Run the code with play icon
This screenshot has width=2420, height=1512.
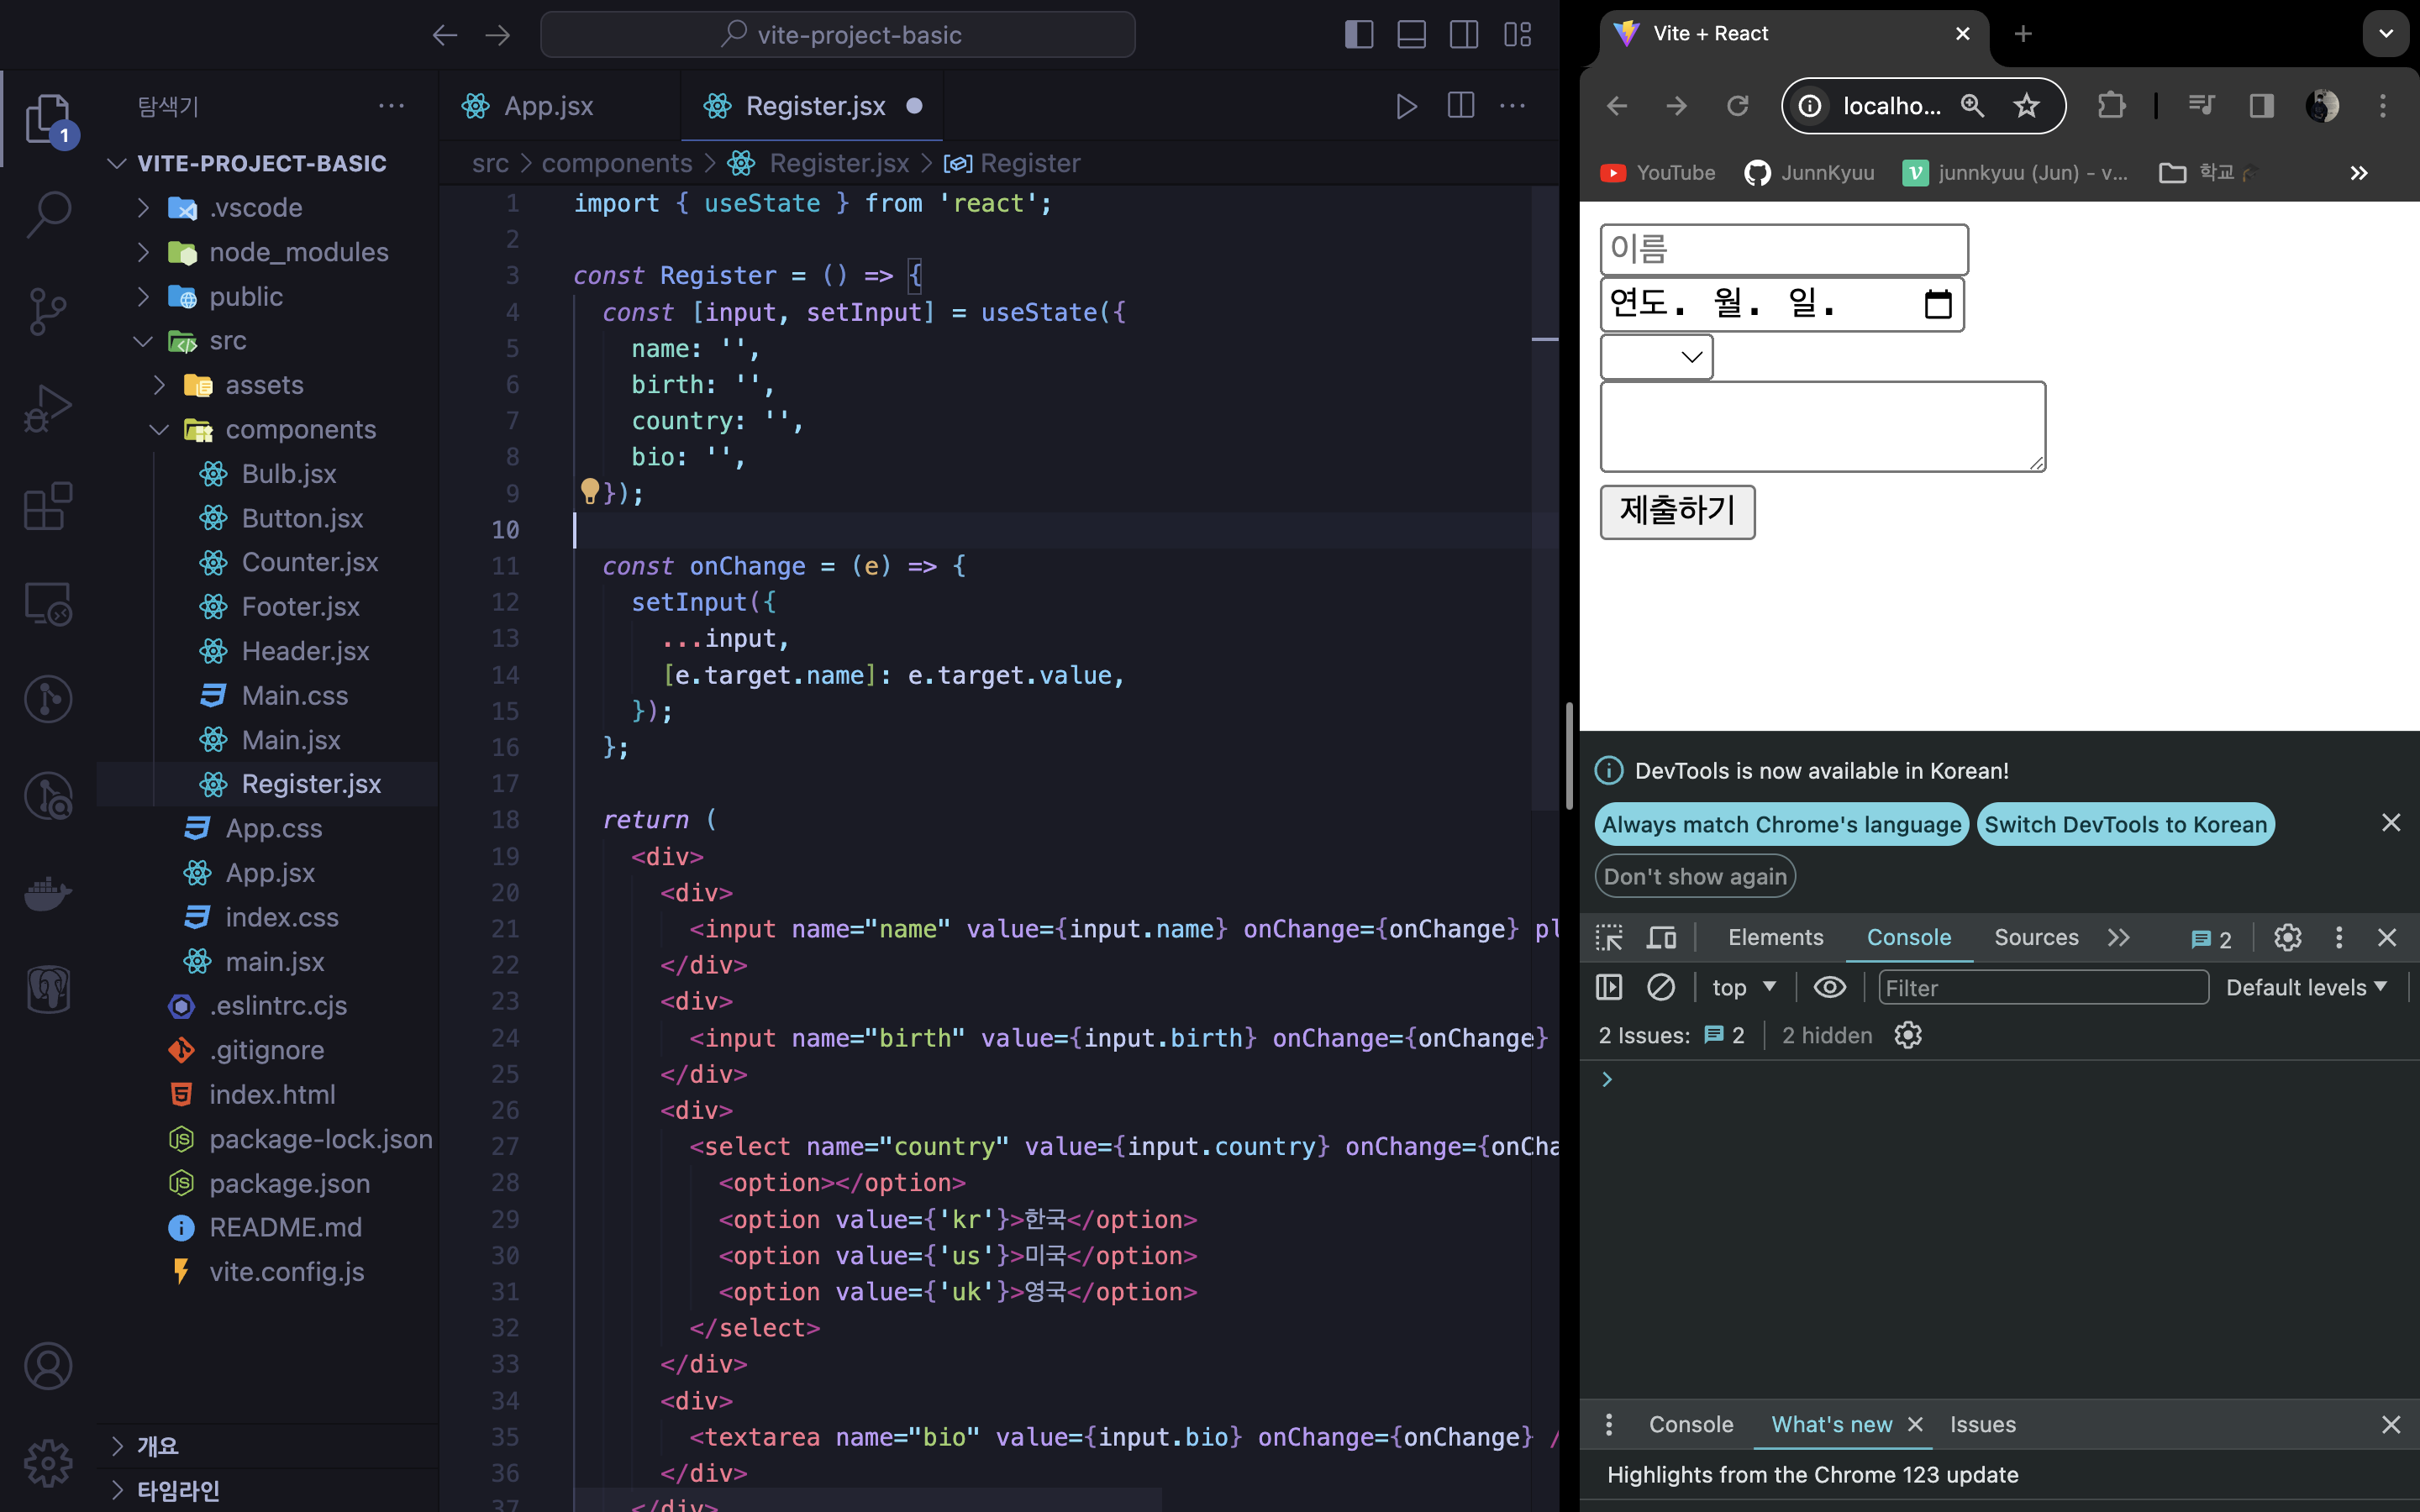1406,106
